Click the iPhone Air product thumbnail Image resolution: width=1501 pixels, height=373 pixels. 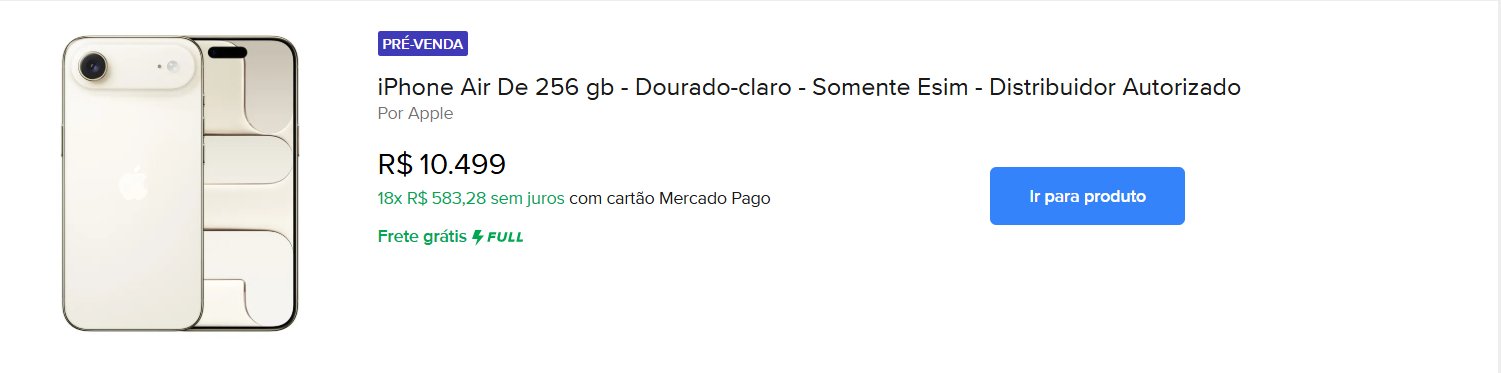180,184
